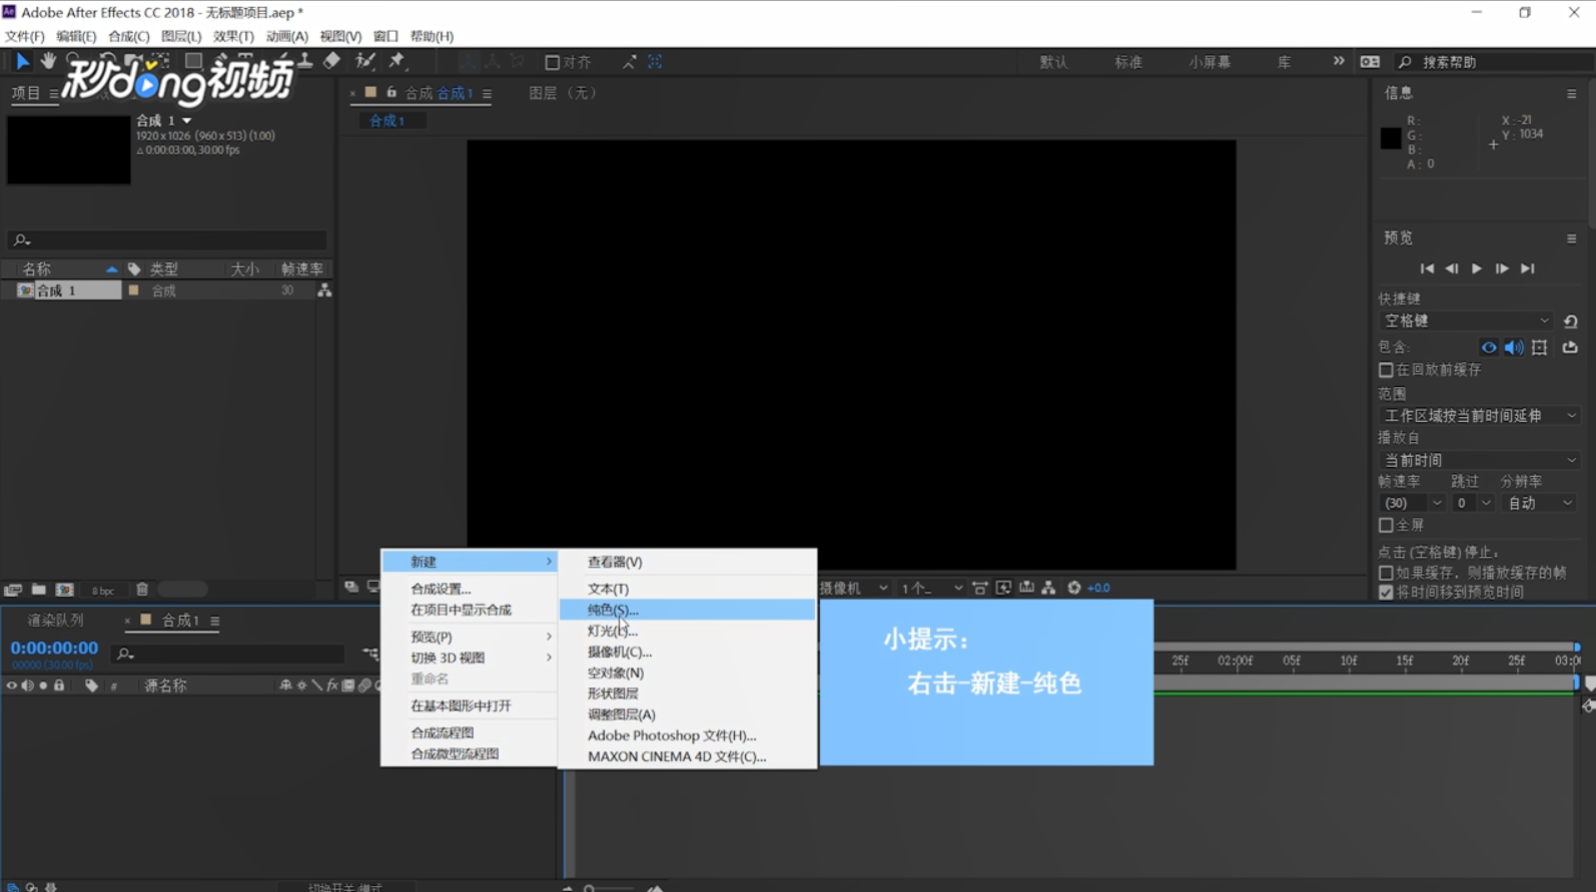Uncheck 将时间移到预览时间 checkbox
This screenshot has width=1596, height=892.
coord(1386,592)
